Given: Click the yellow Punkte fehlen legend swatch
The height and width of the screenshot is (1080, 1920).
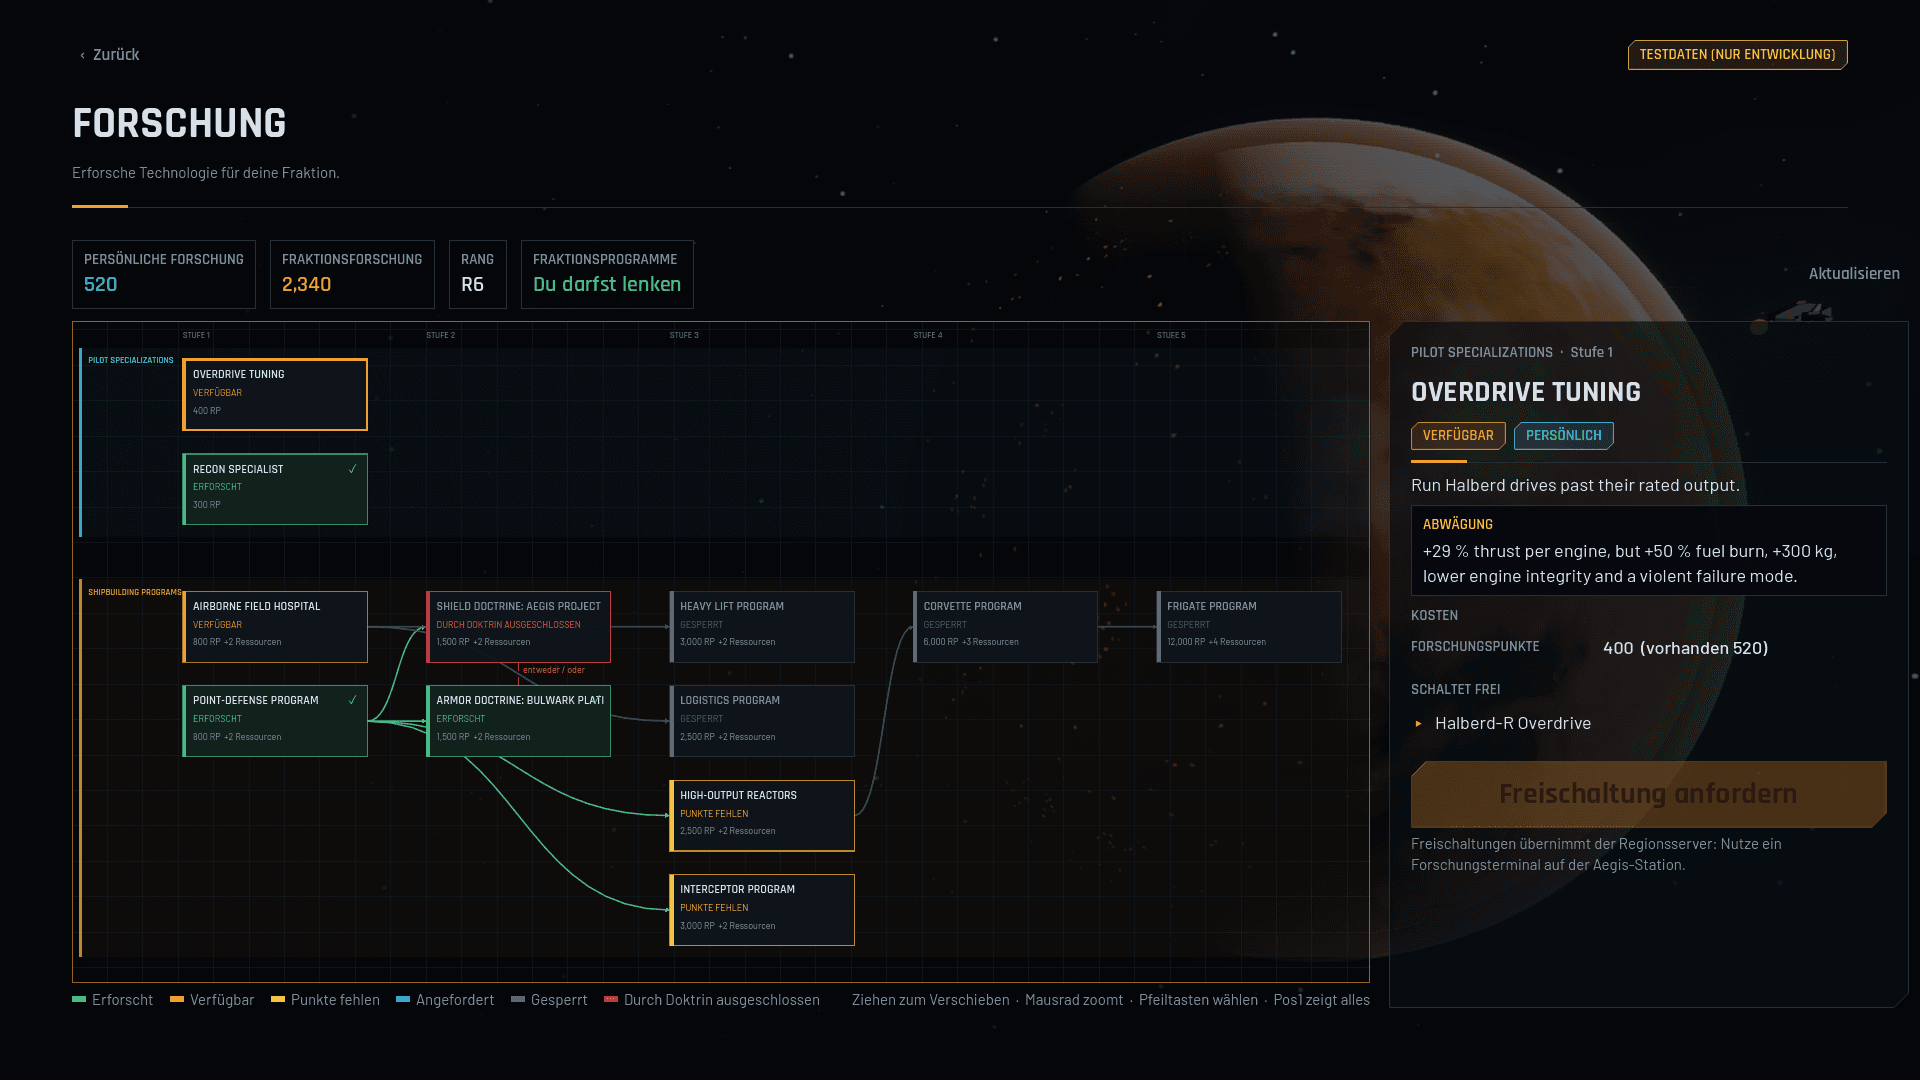Looking at the screenshot, I should tap(278, 999).
